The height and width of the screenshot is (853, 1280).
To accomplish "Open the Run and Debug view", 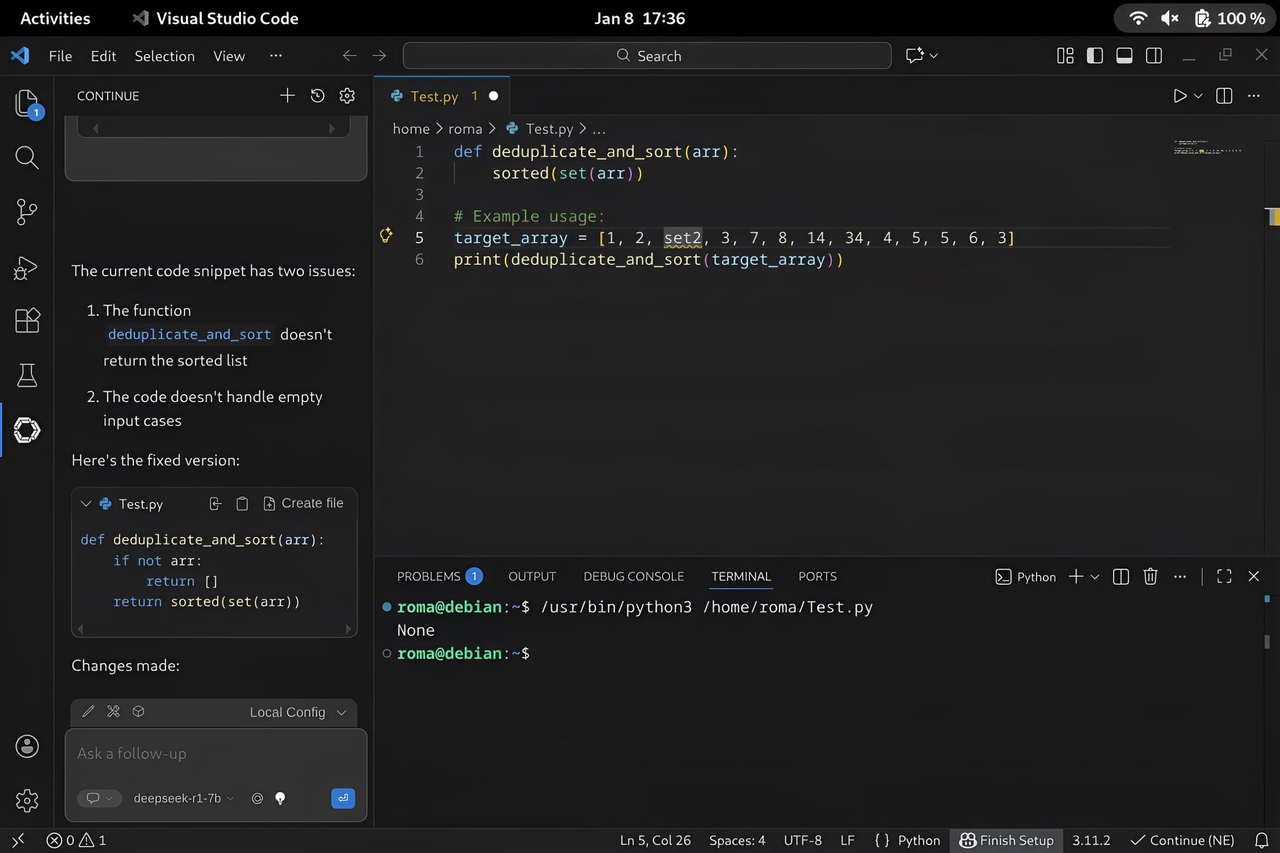I will 27,267.
